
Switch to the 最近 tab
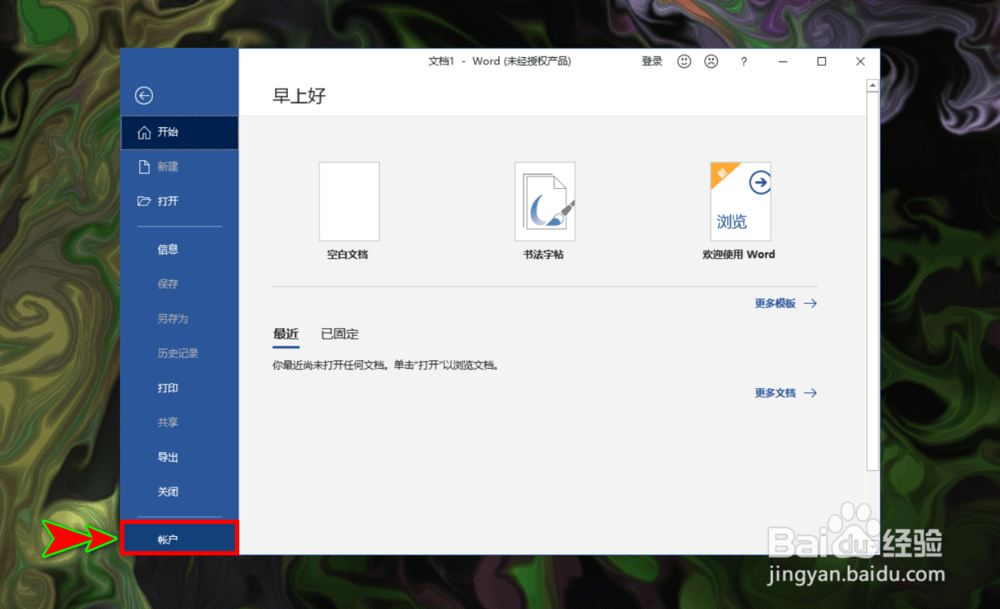coord(286,334)
